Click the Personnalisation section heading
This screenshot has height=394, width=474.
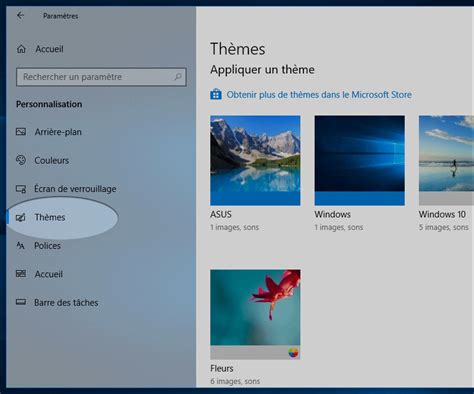pos(49,104)
